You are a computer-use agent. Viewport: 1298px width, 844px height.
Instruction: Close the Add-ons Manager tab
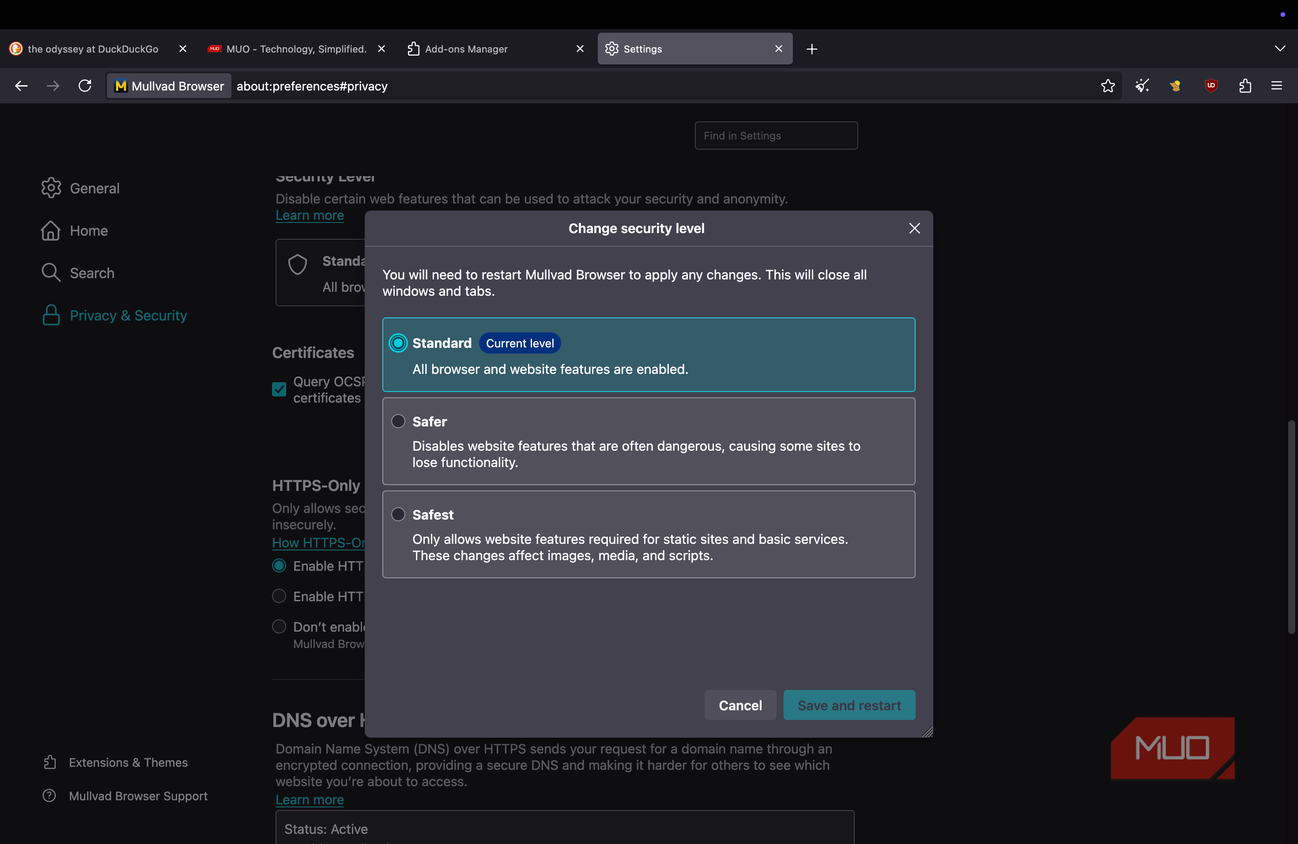[580, 49]
